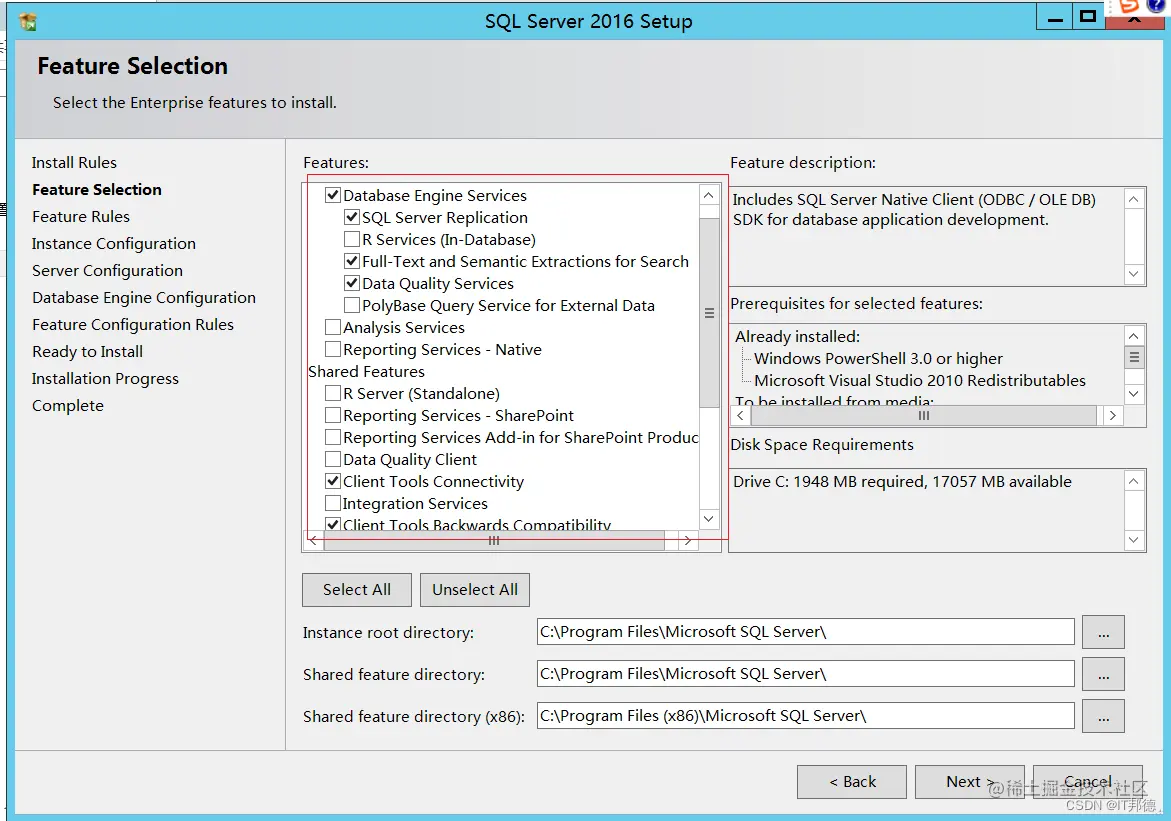
Task: Select Feature Rules step in sidebar
Action: (x=81, y=217)
